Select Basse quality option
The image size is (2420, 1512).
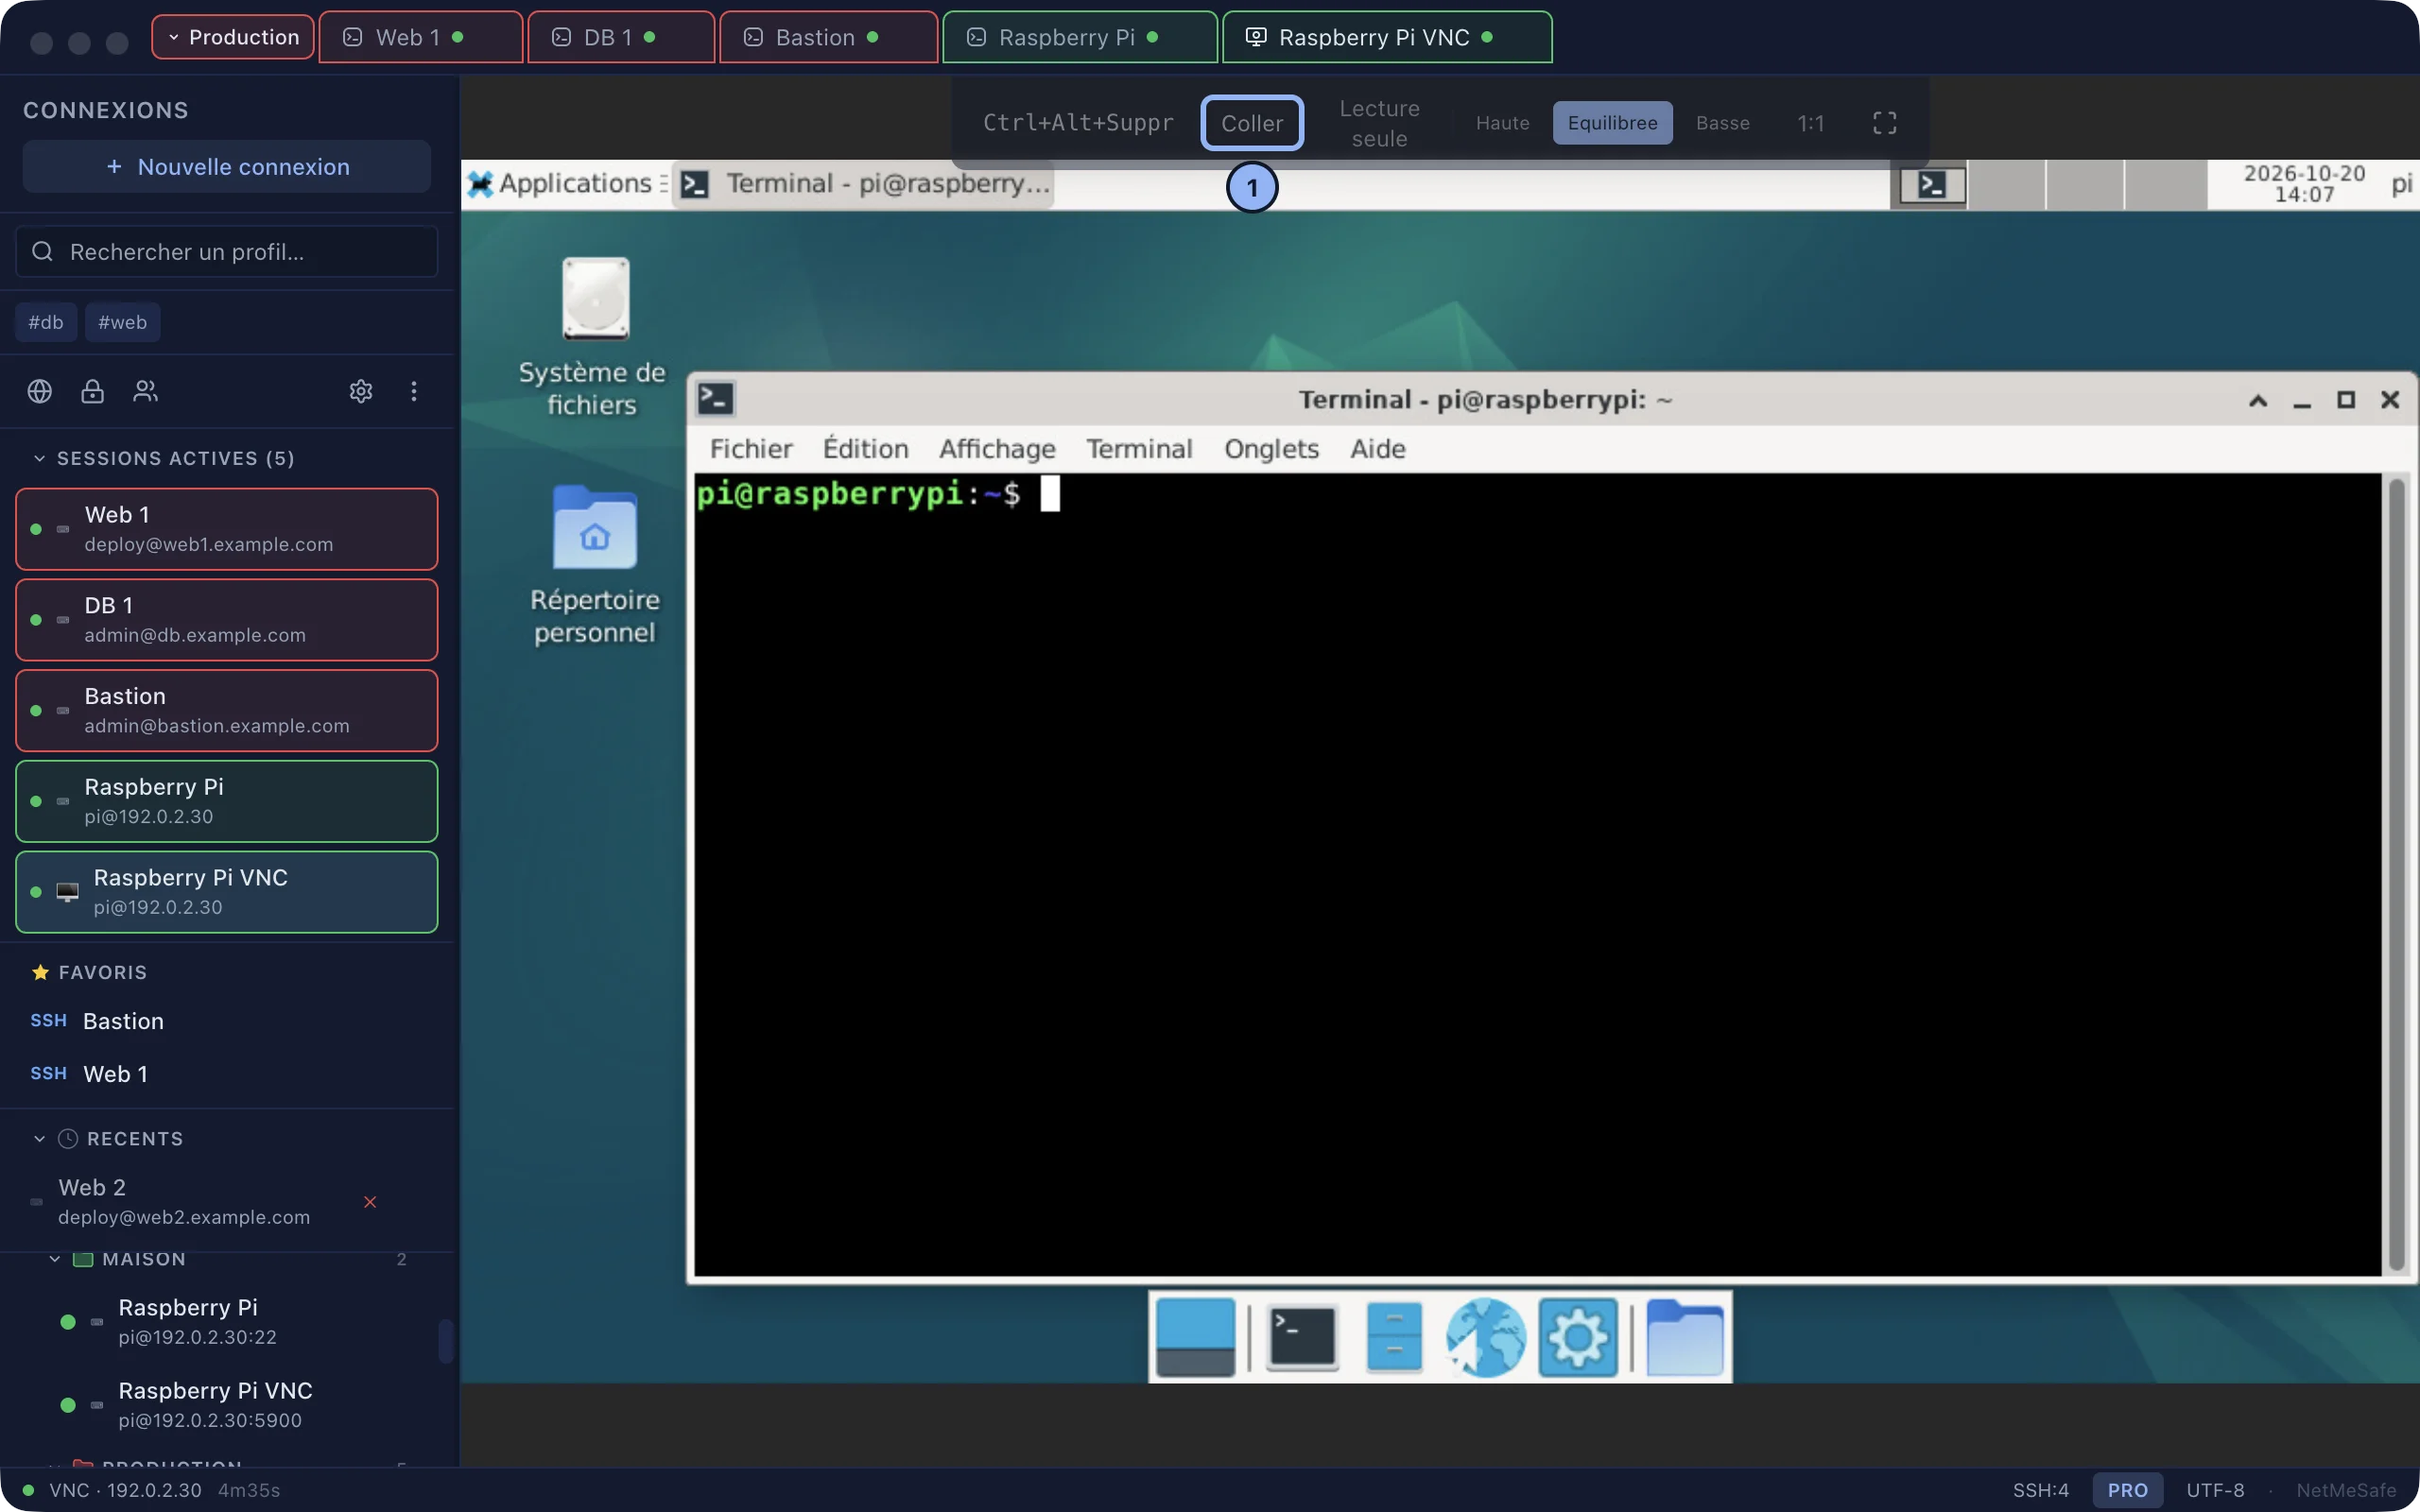point(1722,123)
